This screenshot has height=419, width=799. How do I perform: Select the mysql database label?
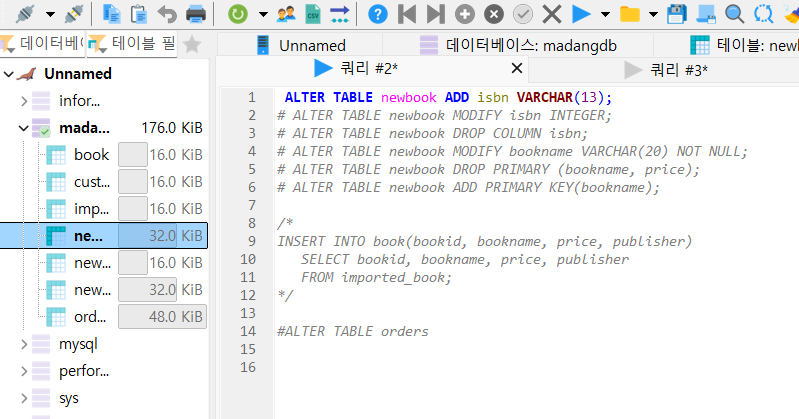pos(78,344)
